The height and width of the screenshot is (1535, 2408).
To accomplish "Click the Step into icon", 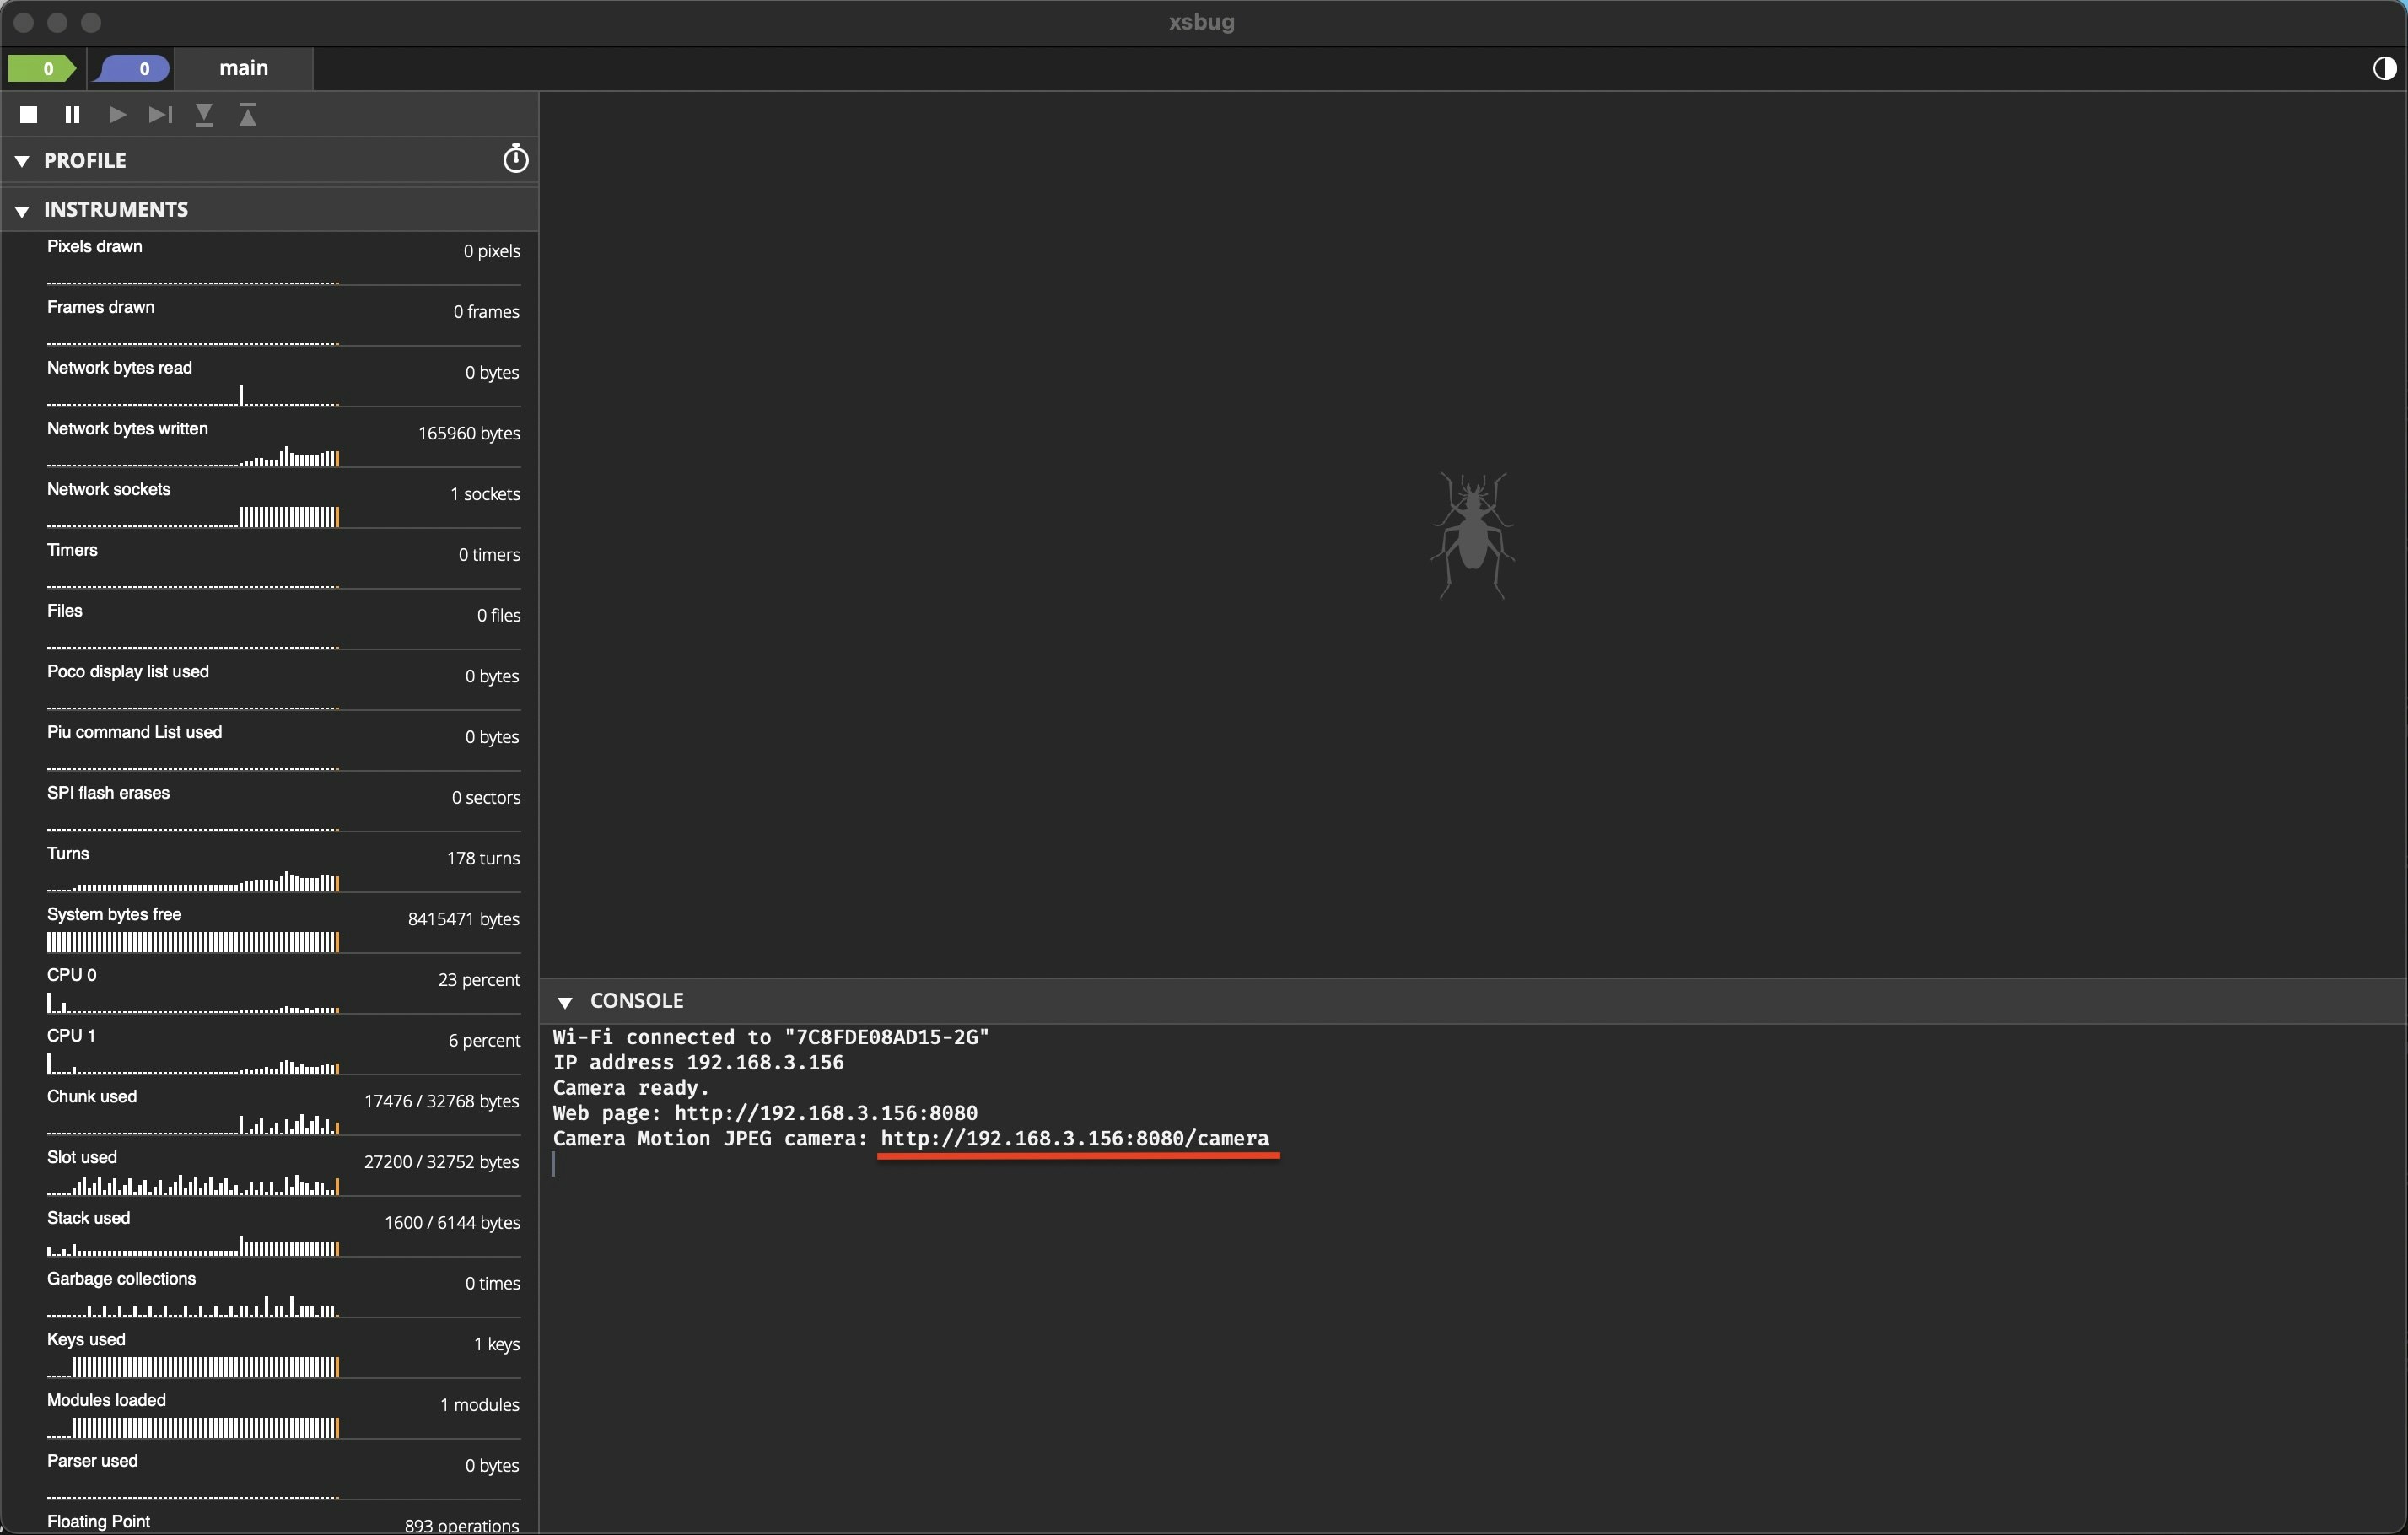I will [204, 115].
